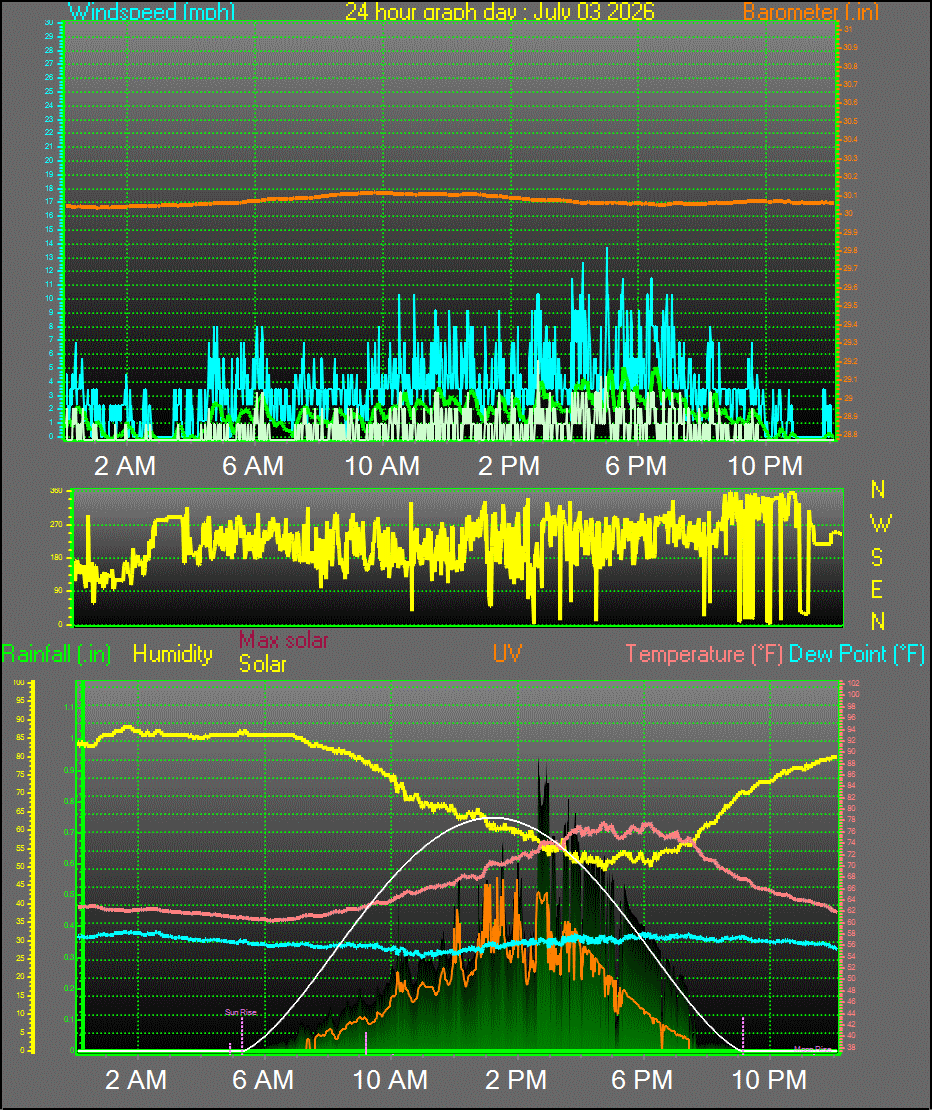The width and height of the screenshot is (932, 1110).
Task: Click '10 AM' under the bottom temperature graph
Action: (390, 1080)
